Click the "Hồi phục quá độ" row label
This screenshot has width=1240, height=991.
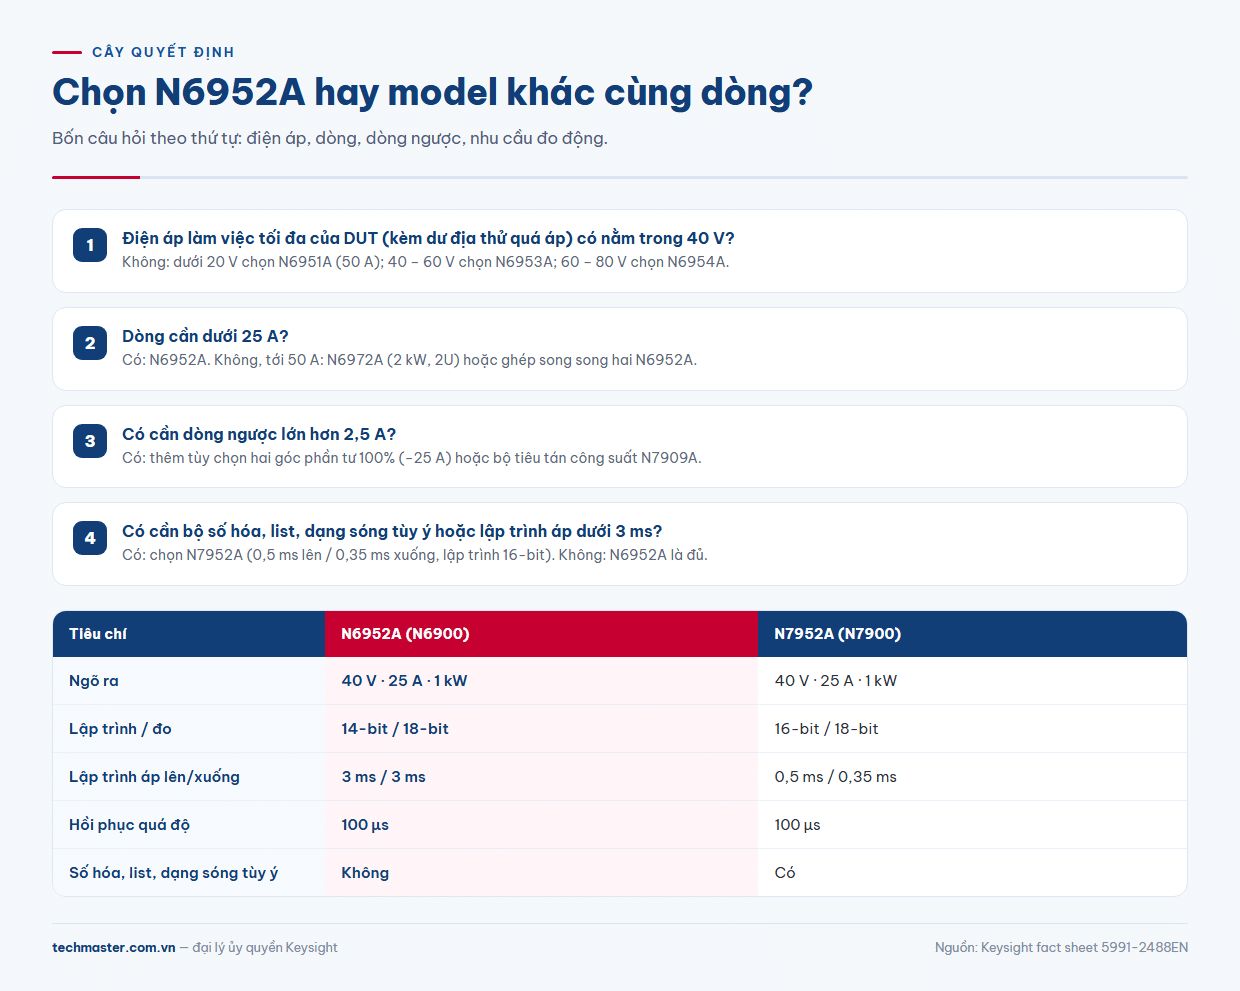(129, 825)
